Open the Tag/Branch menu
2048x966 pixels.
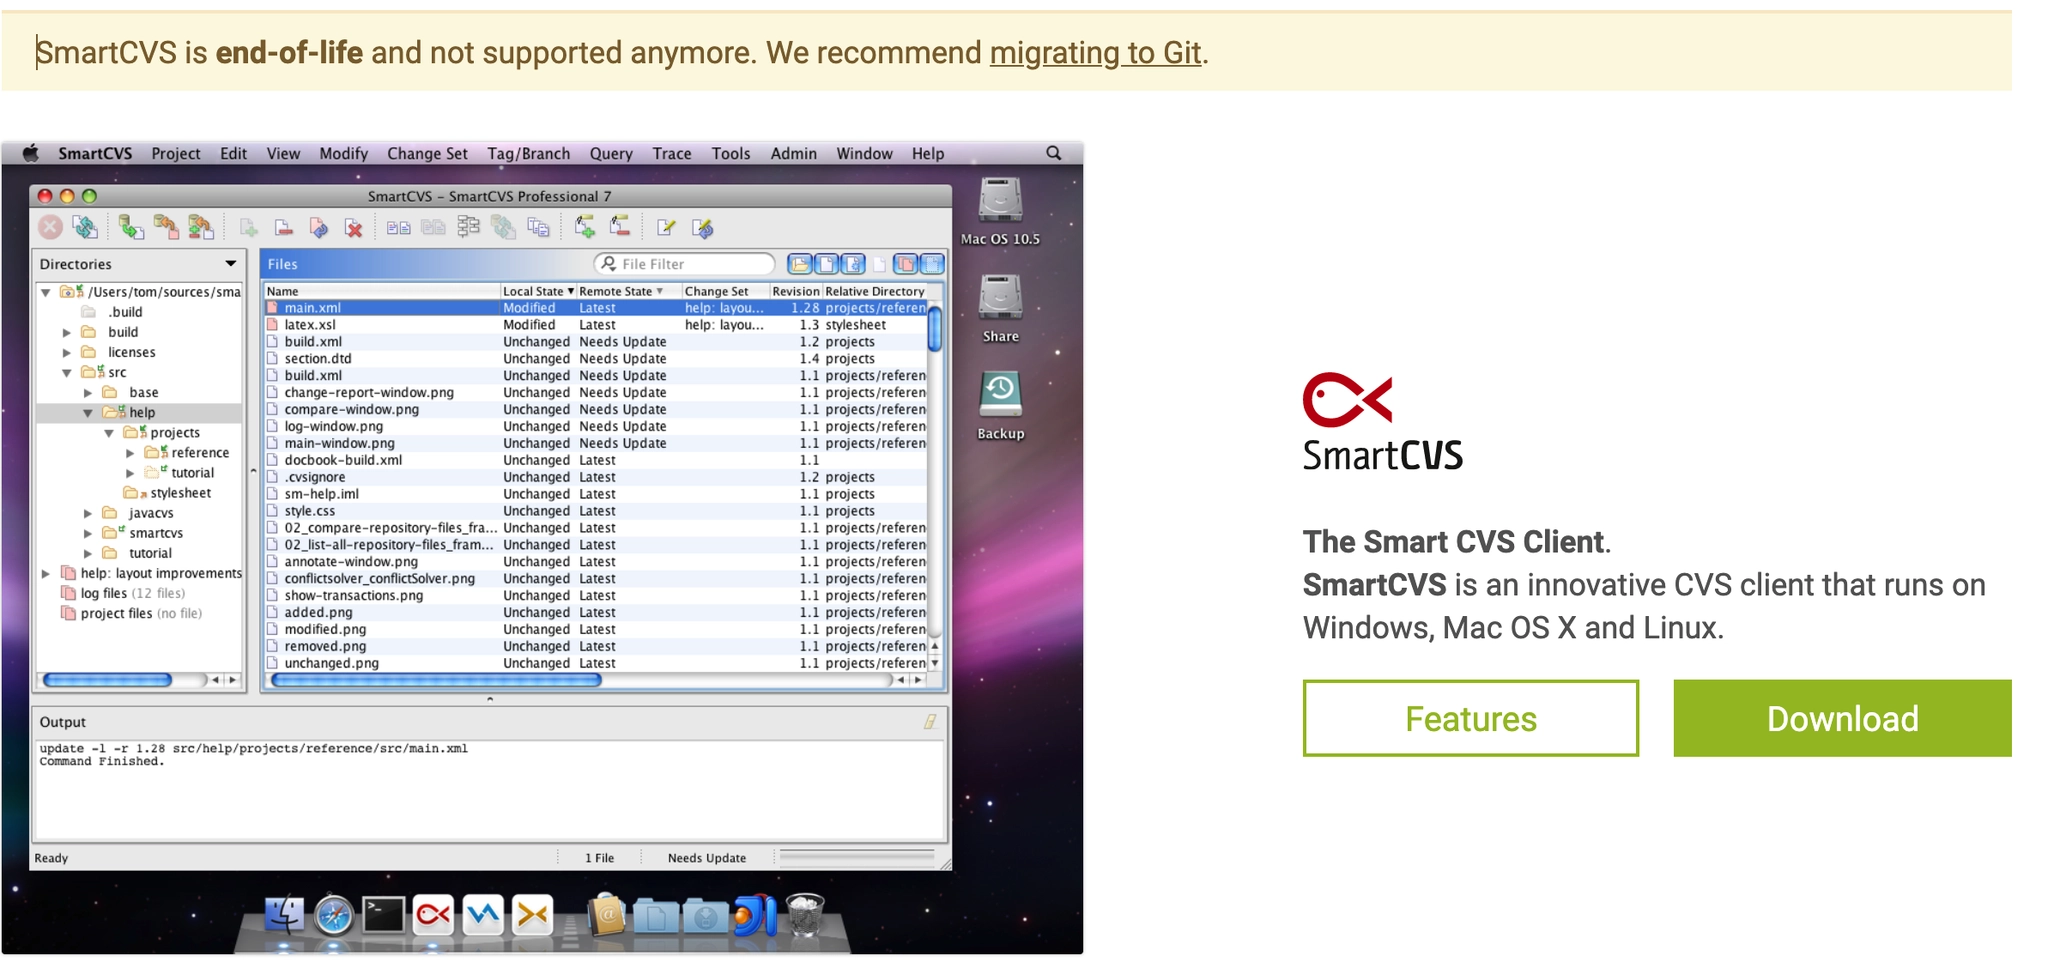[x=529, y=153]
